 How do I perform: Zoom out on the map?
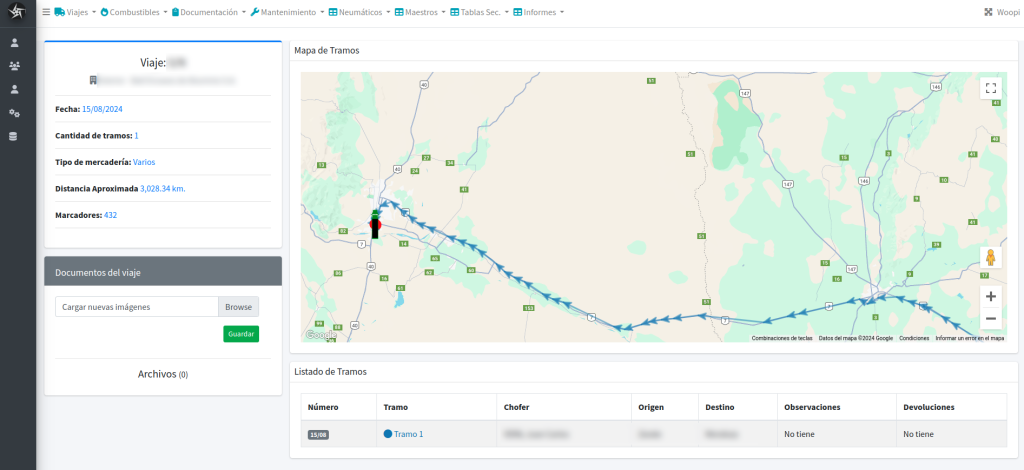tap(990, 319)
